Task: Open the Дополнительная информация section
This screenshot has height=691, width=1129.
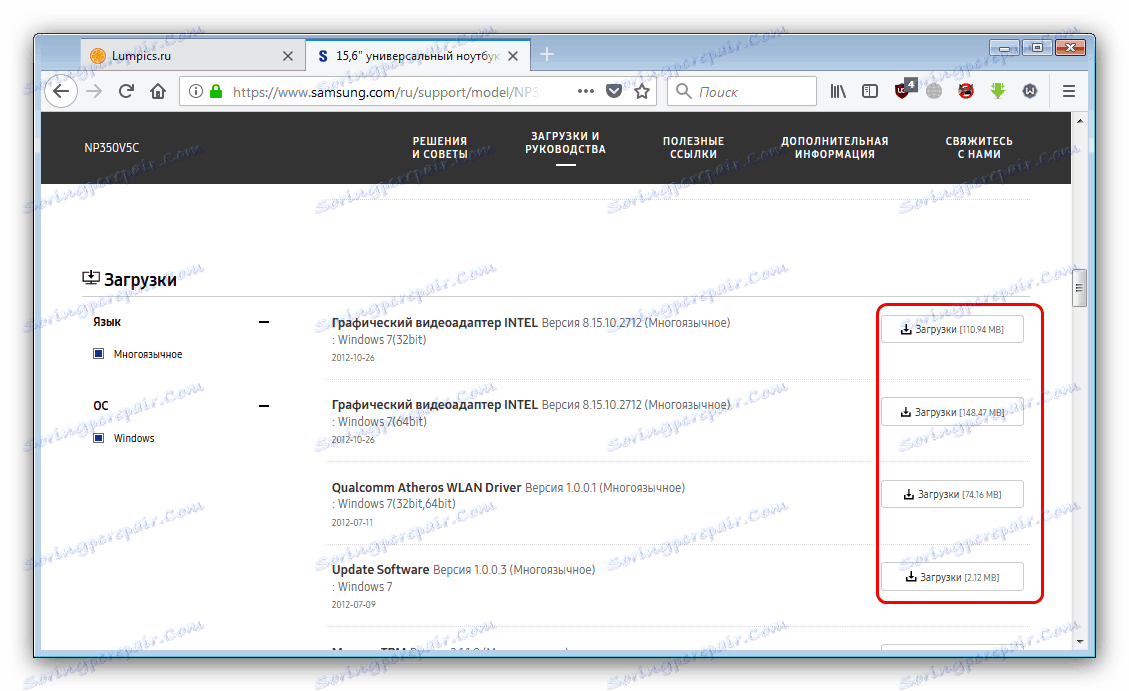Action: [835, 148]
